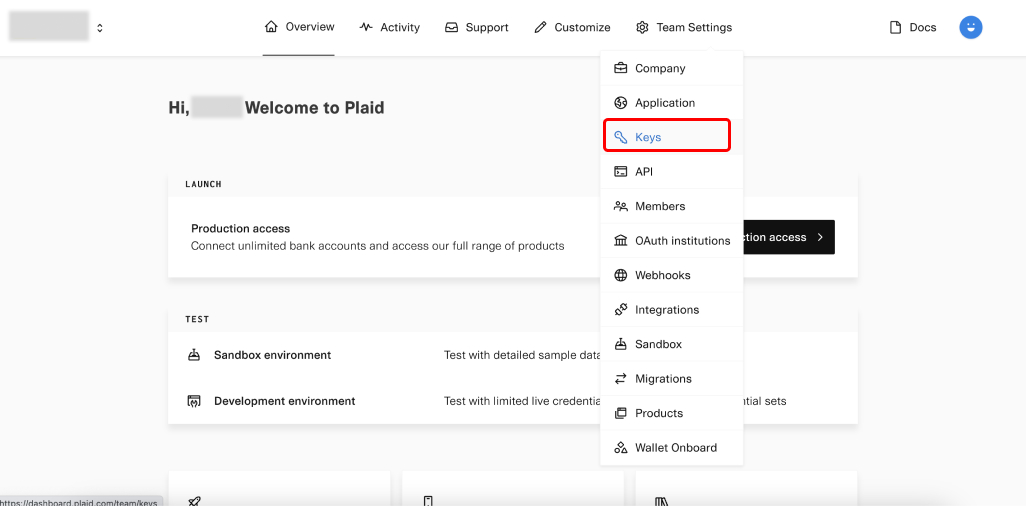Click the briefcase icon beside Company

(x=620, y=69)
